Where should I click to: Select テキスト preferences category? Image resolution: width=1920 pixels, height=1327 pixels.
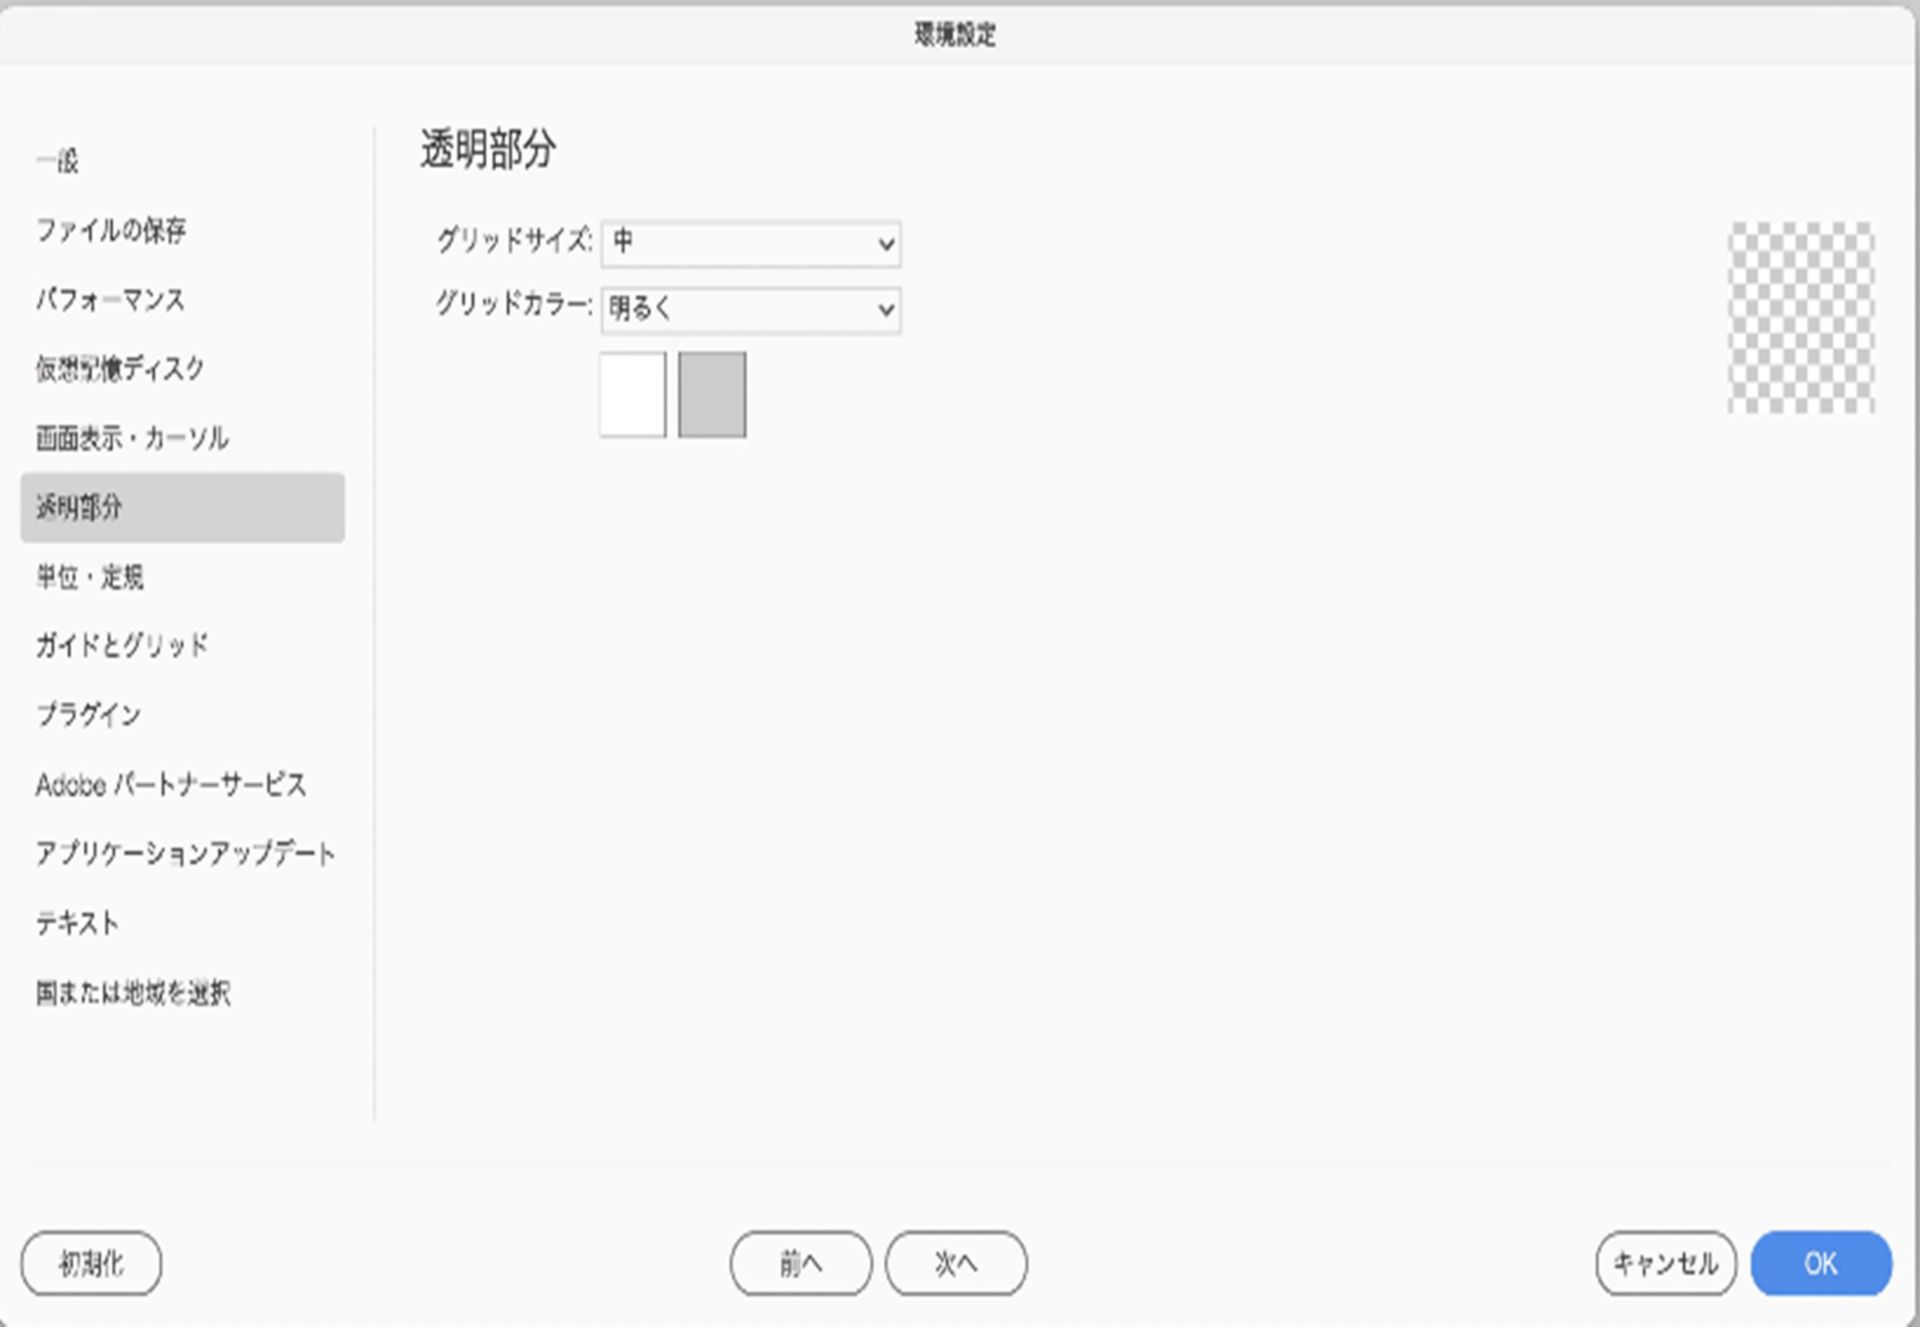[x=77, y=923]
